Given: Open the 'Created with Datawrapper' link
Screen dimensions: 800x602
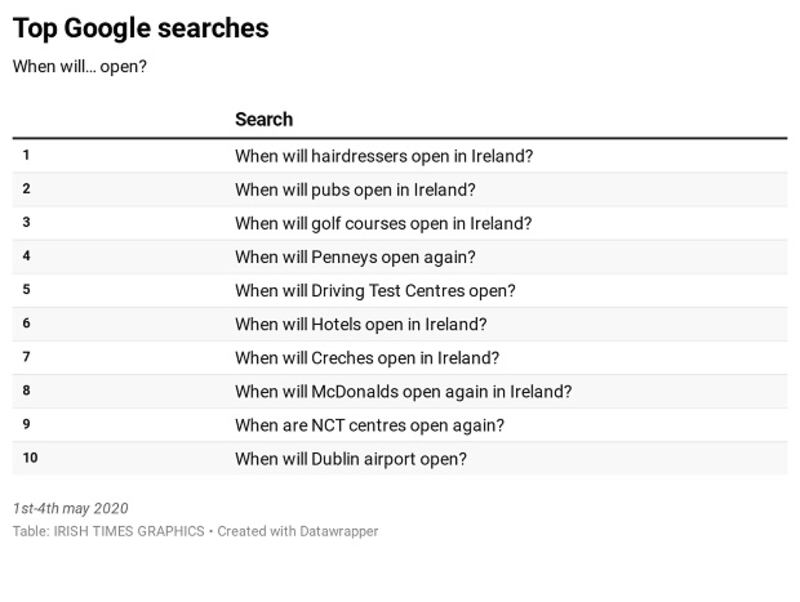Looking at the screenshot, I should [298, 532].
